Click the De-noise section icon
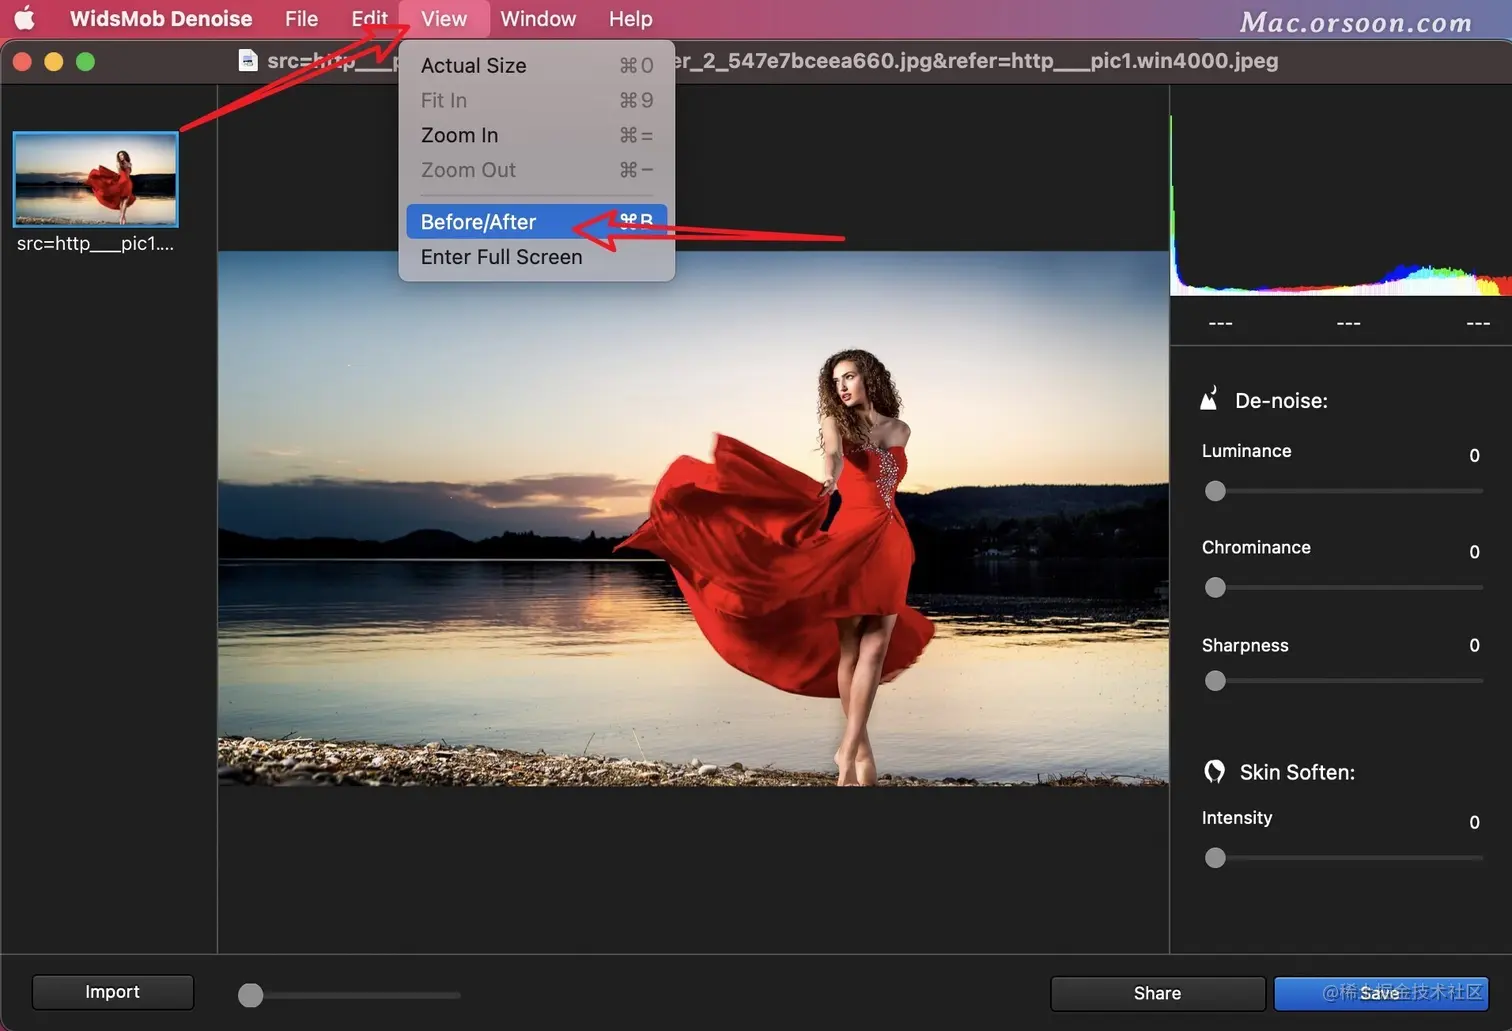1512x1031 pixels. tap(1209, 399)
